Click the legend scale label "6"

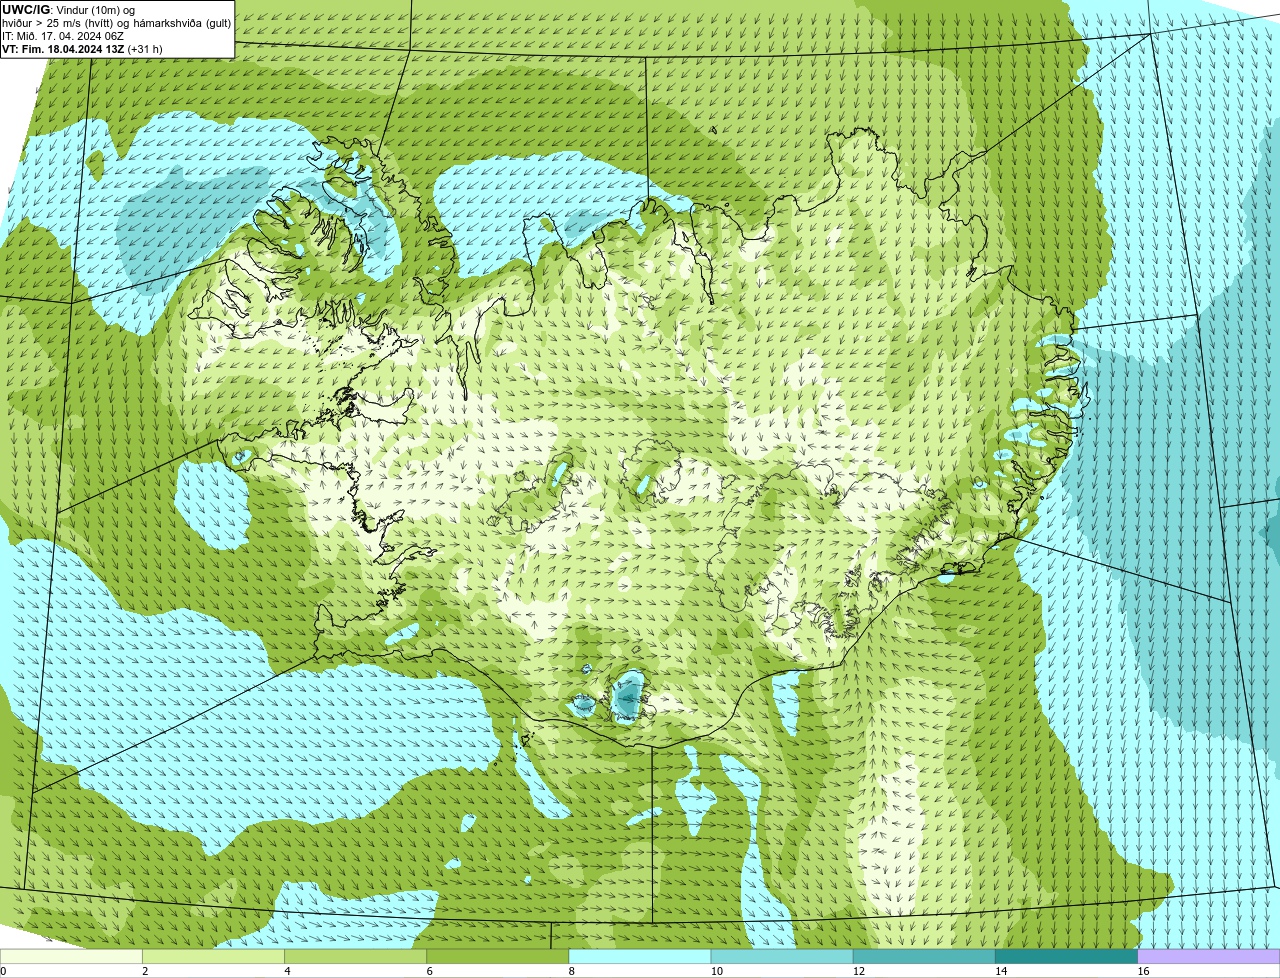(429, 971)
